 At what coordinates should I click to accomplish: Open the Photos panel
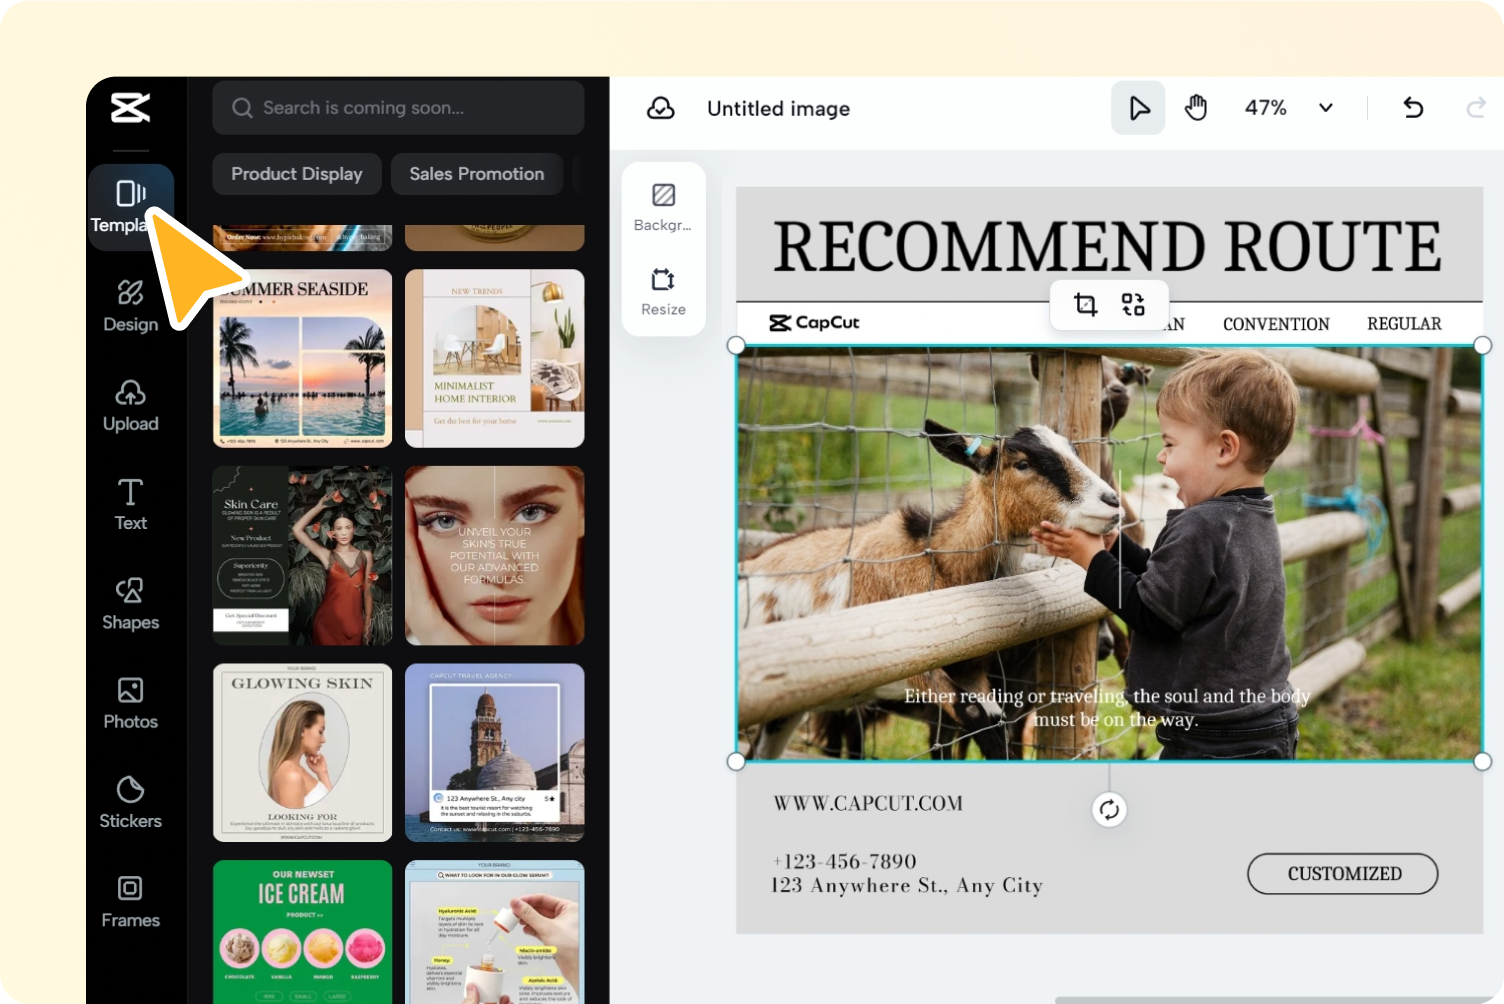point(131,702)
